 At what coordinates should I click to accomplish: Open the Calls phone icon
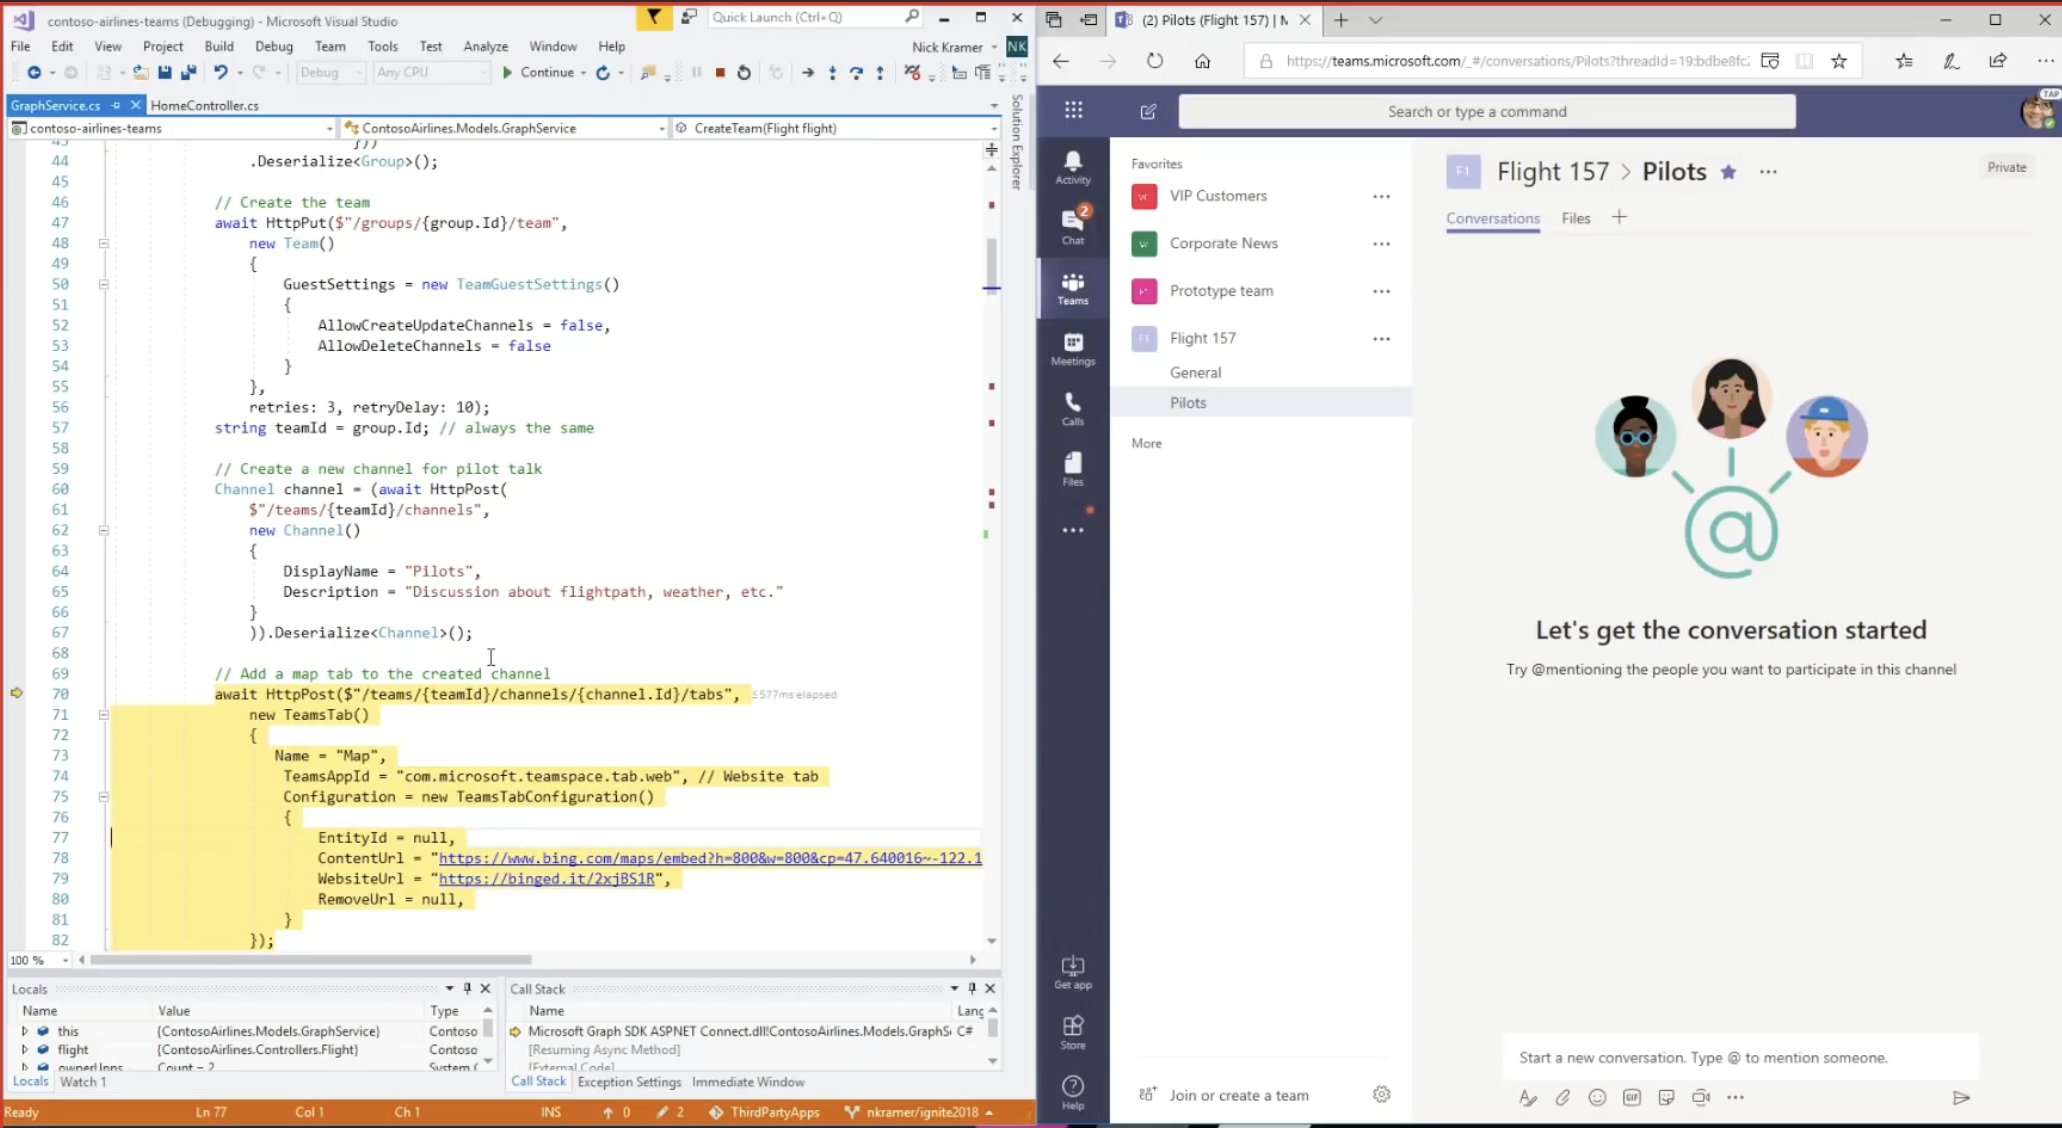[x=1072, y=407]
